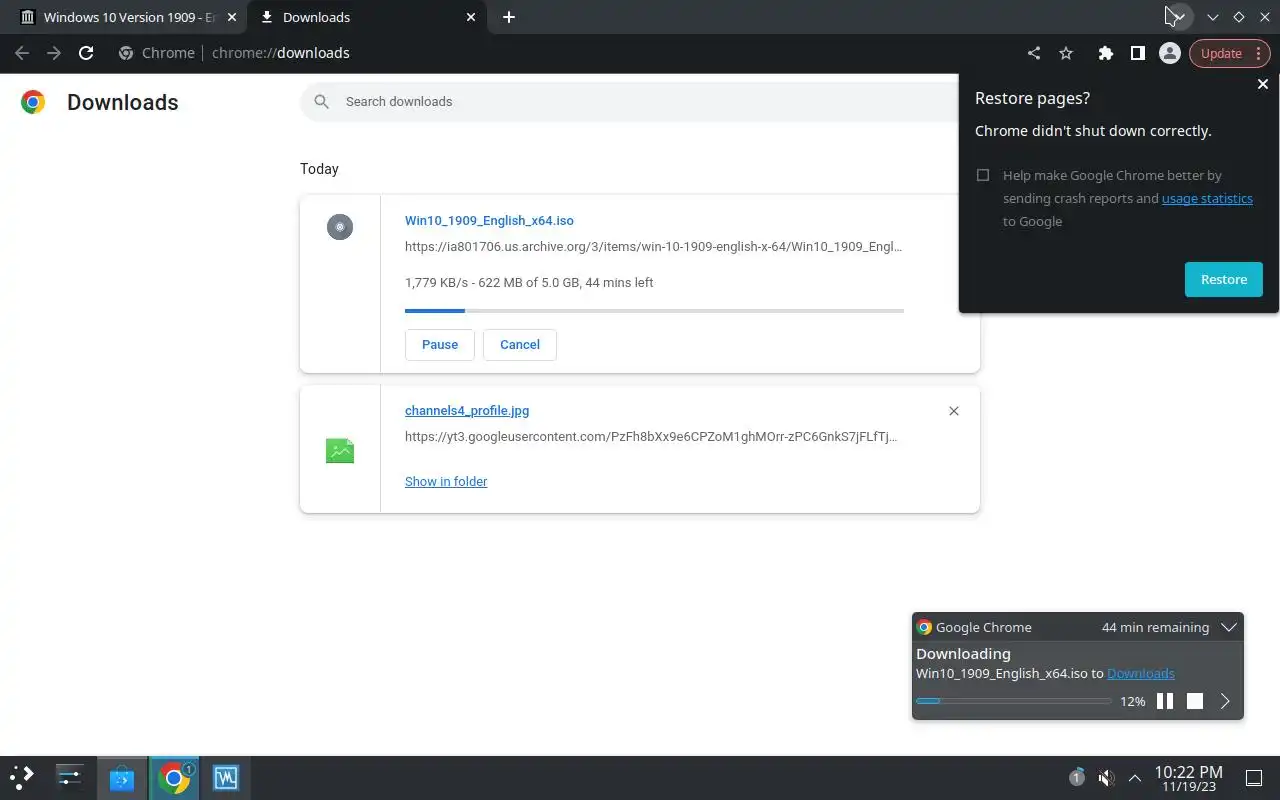Open a new tab with plus button
The width and height of the screenshot is (1280, 800).
pos(509,17)
